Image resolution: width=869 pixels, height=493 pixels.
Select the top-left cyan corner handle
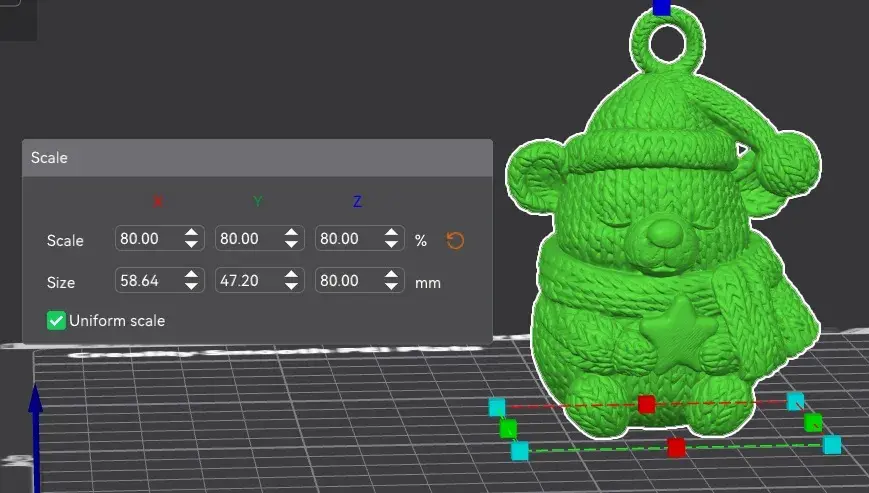click(497, 406)
